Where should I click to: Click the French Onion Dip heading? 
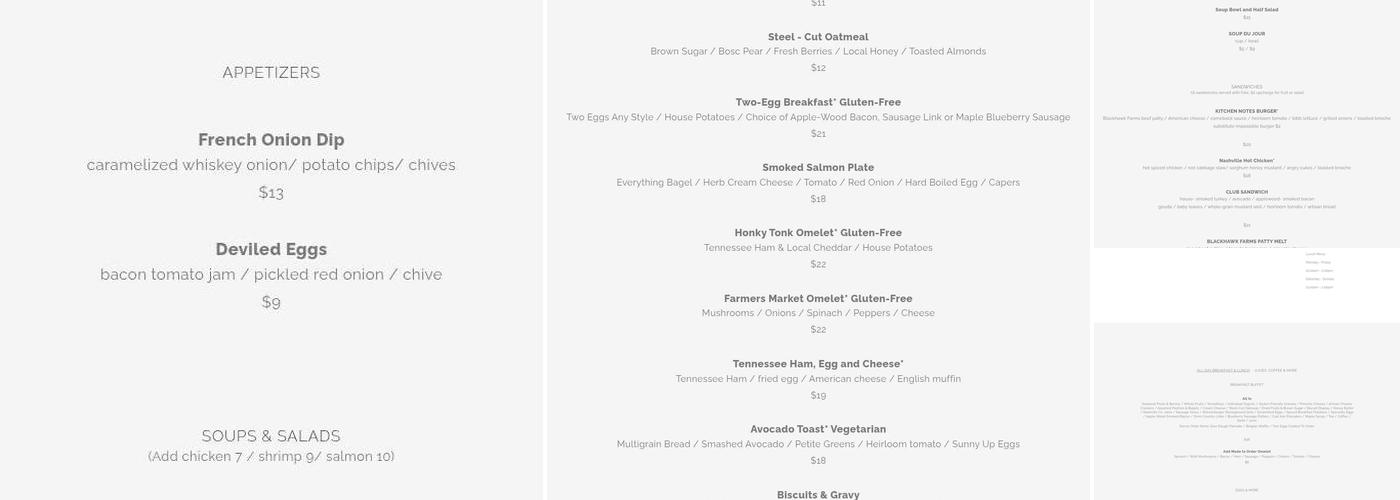coord(271,140)
